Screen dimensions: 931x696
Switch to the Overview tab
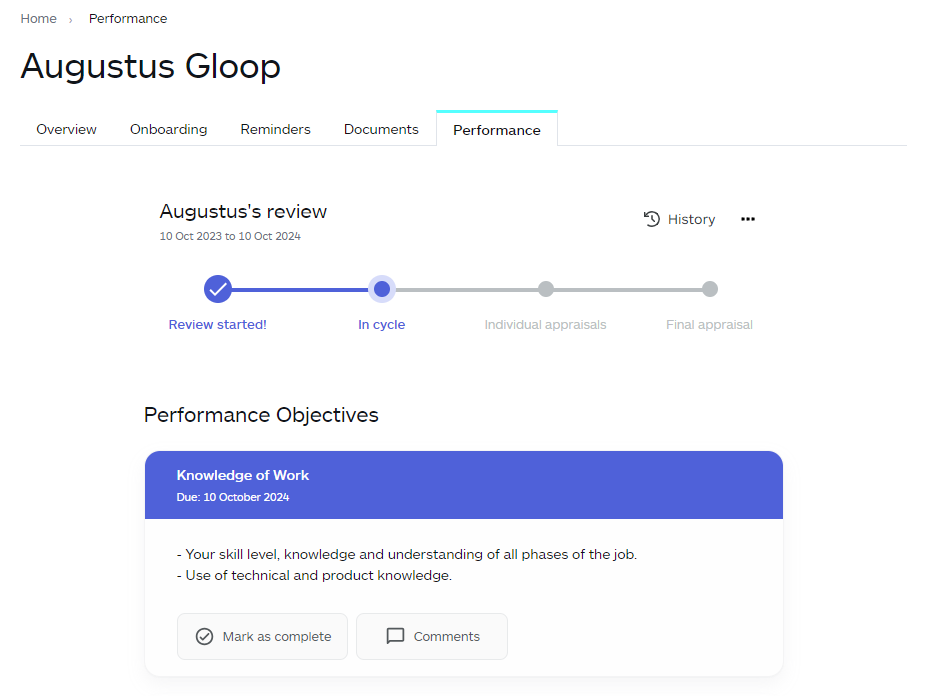click(x=66, y=129)
